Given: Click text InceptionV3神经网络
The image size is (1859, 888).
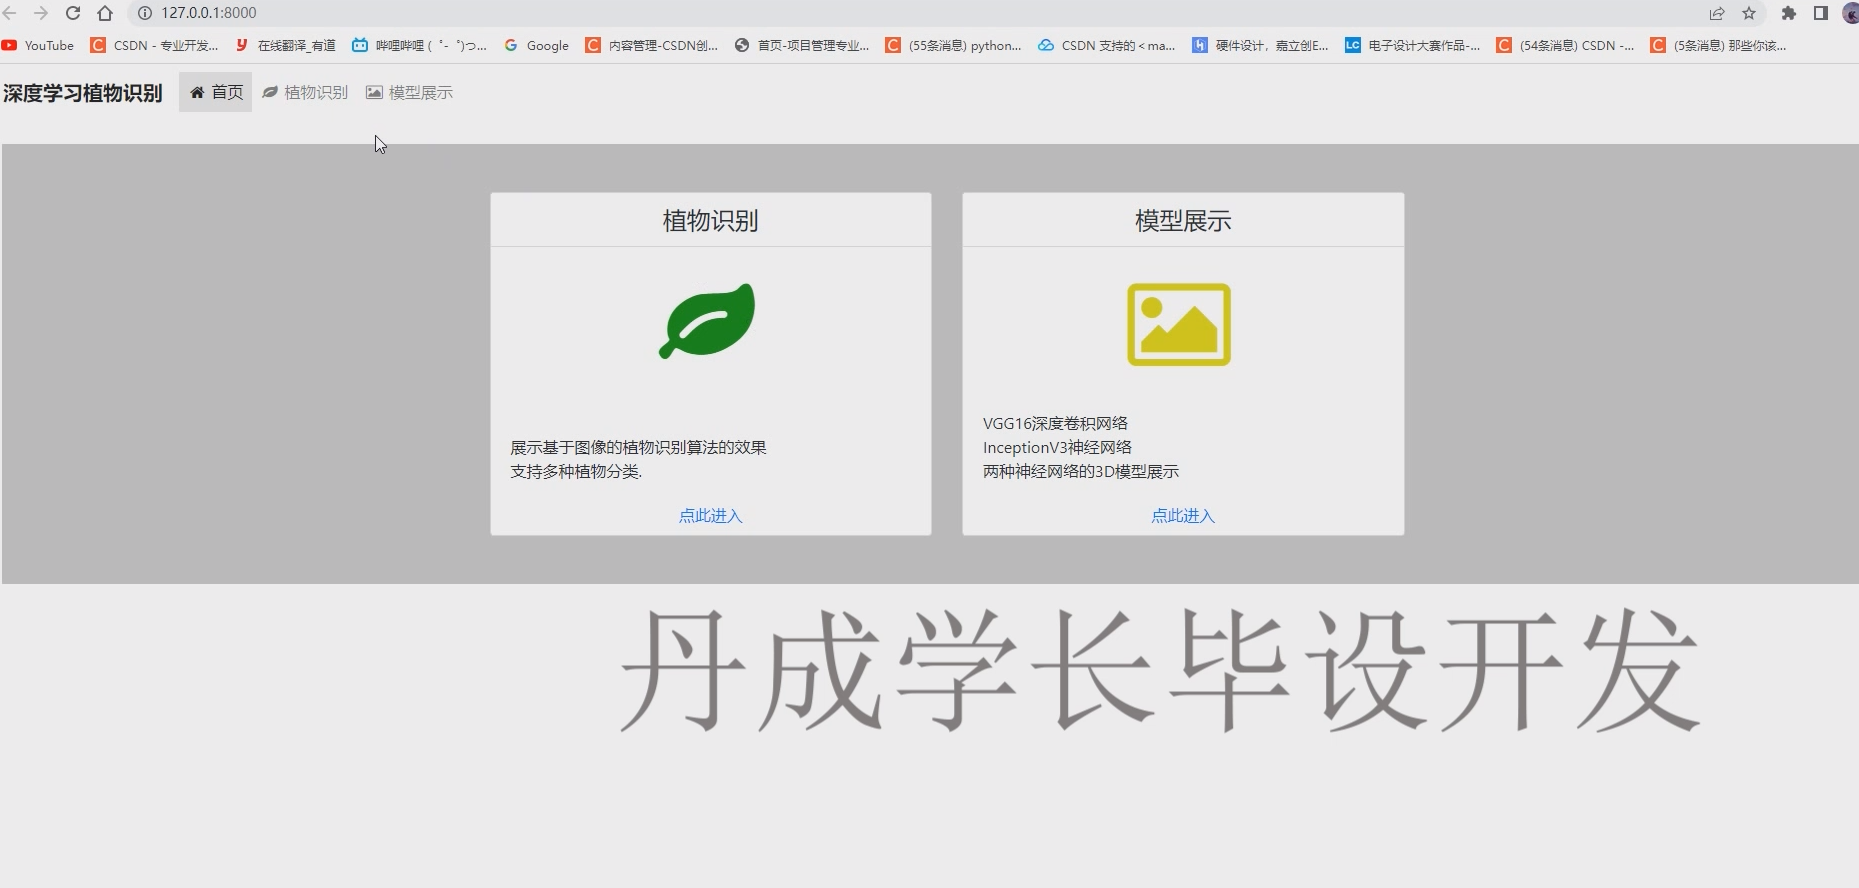Looking at the screenshot, I should coord(1057,447).
